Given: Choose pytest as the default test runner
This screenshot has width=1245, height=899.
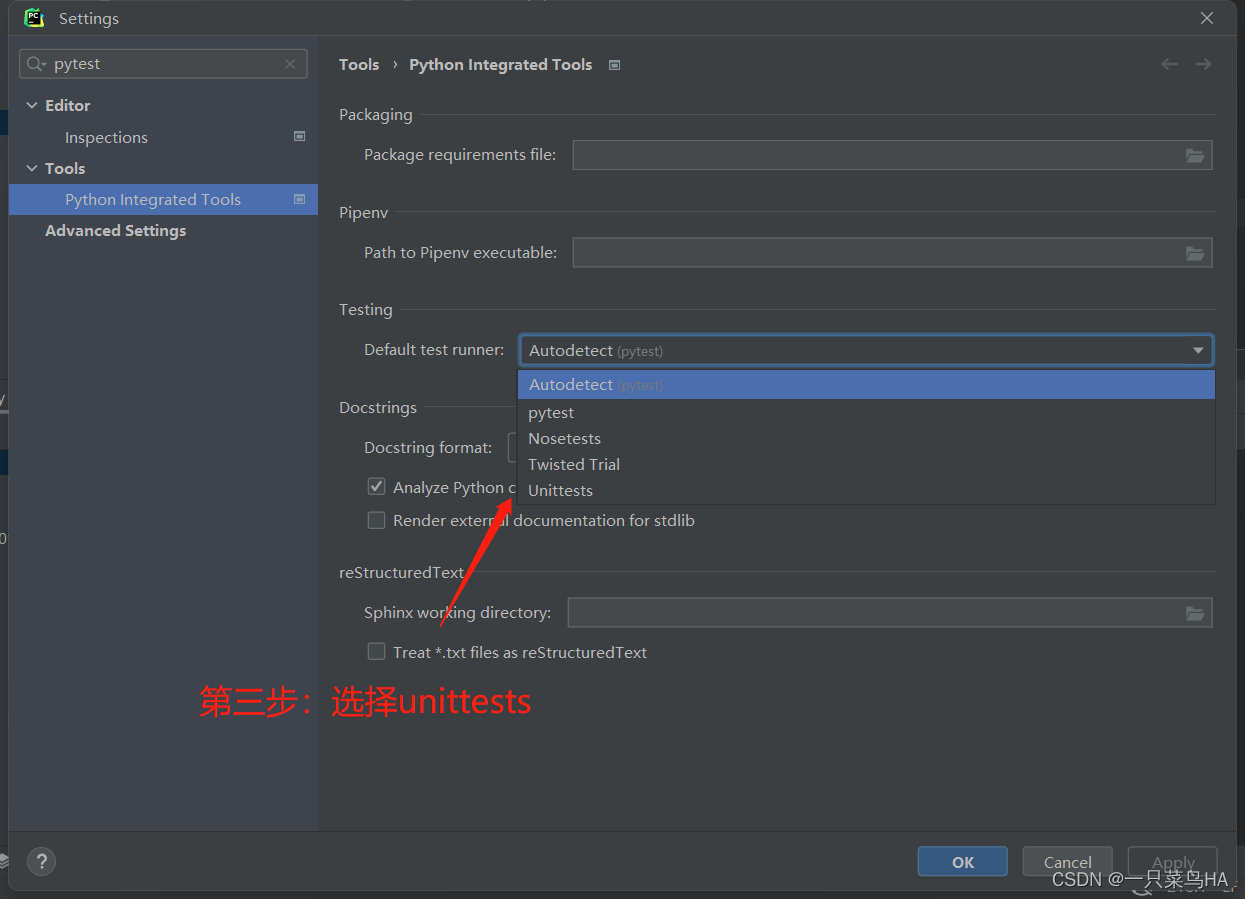Looking at the screenshot, I should (551, 412).
